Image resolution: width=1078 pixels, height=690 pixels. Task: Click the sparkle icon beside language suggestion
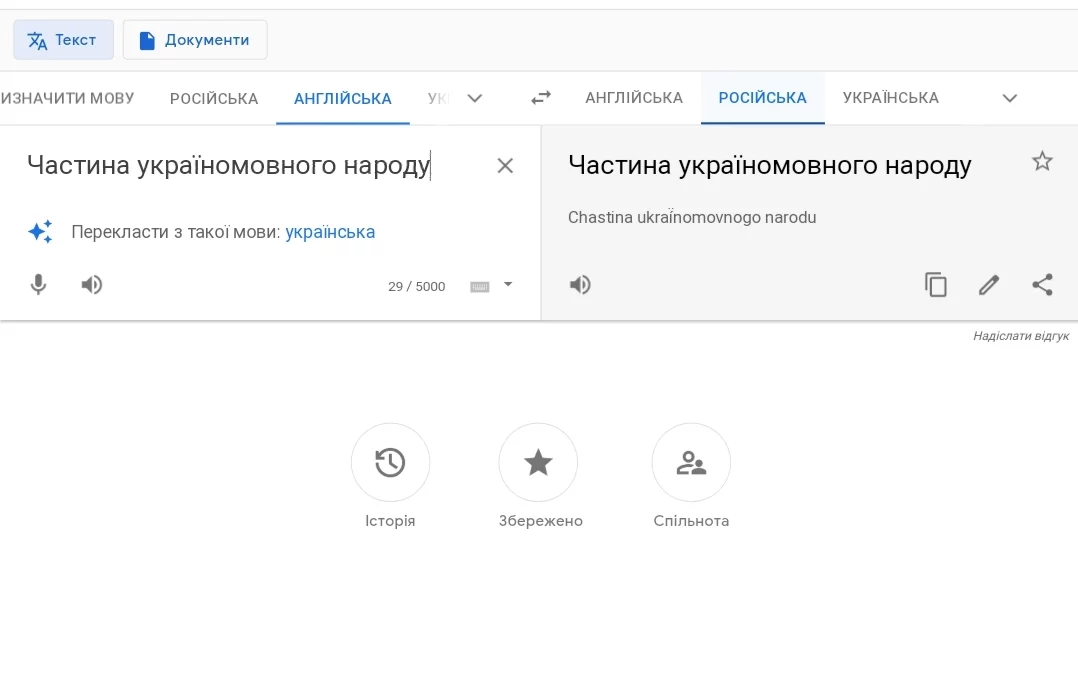pos(40,232)
